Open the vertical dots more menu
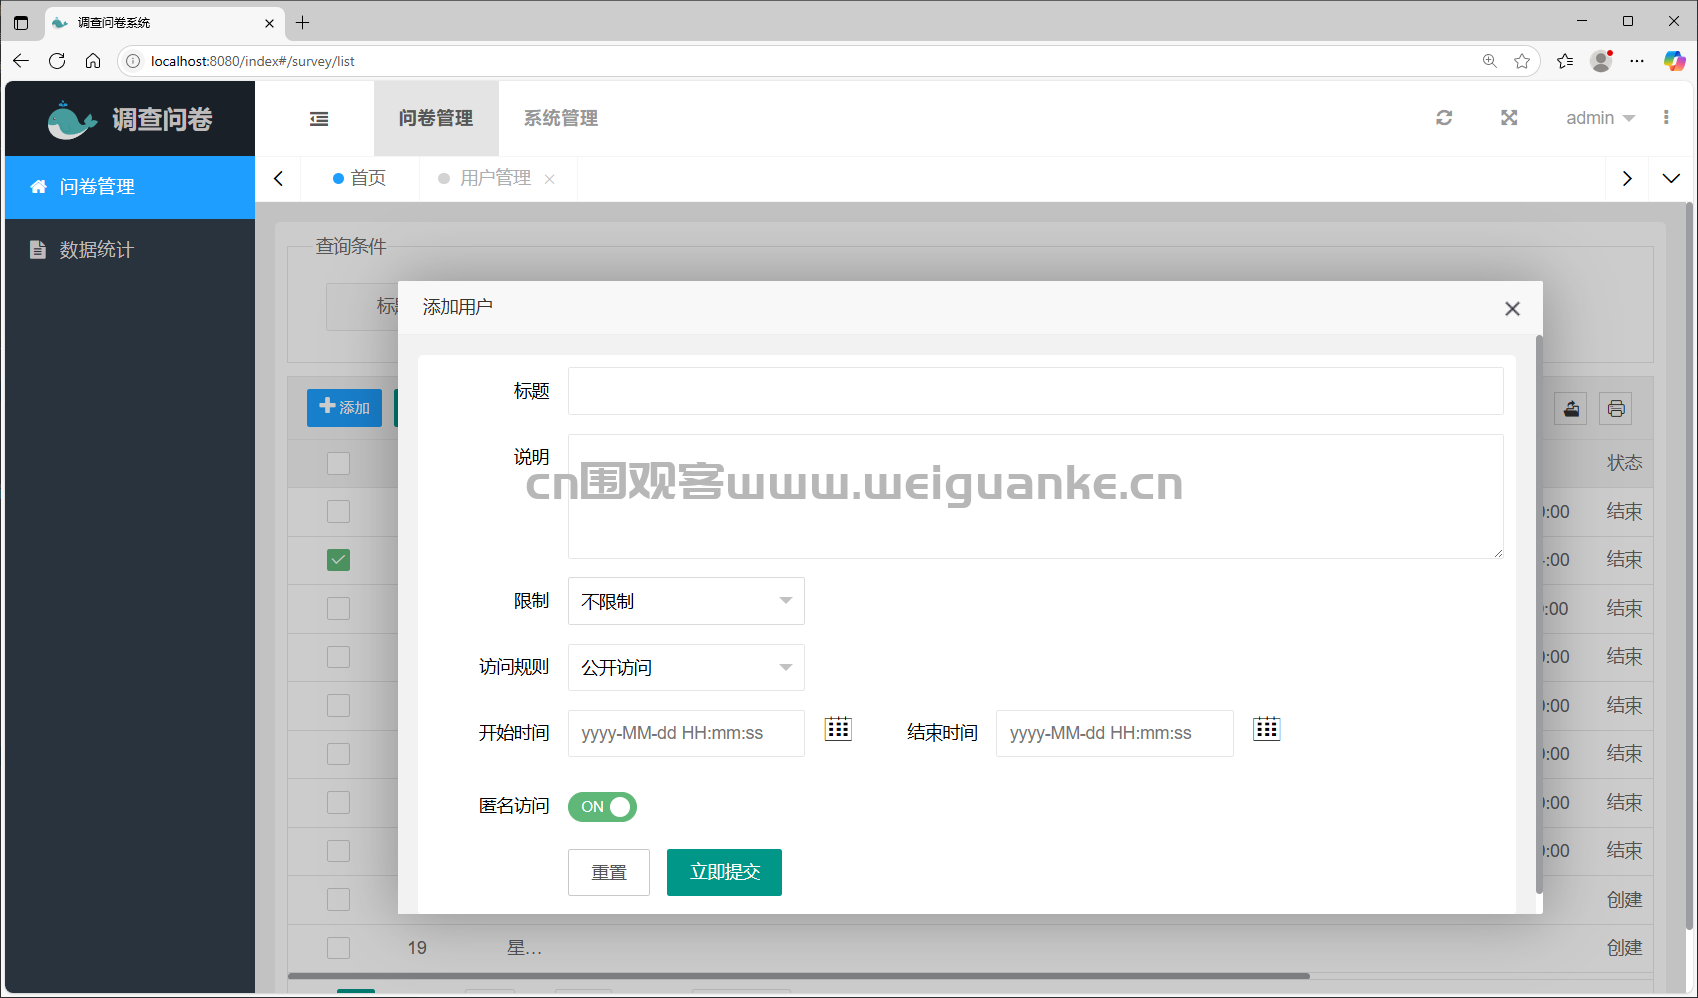This screenshot has width=1698, height=998. [1666, 118]
